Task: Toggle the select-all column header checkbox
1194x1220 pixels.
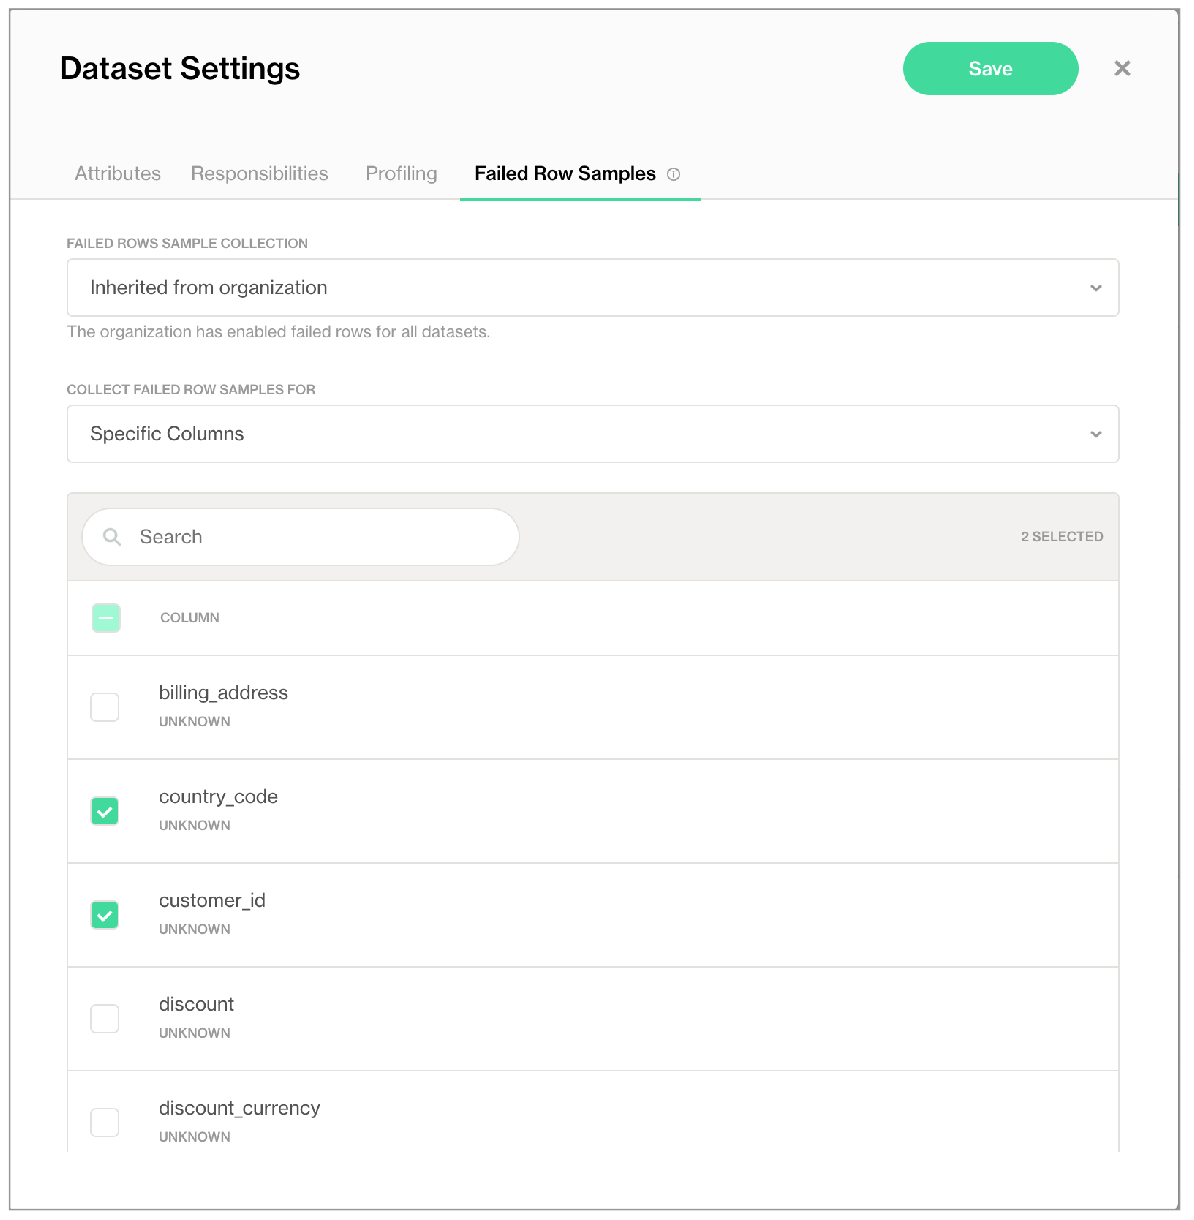Action: (106, 618)
